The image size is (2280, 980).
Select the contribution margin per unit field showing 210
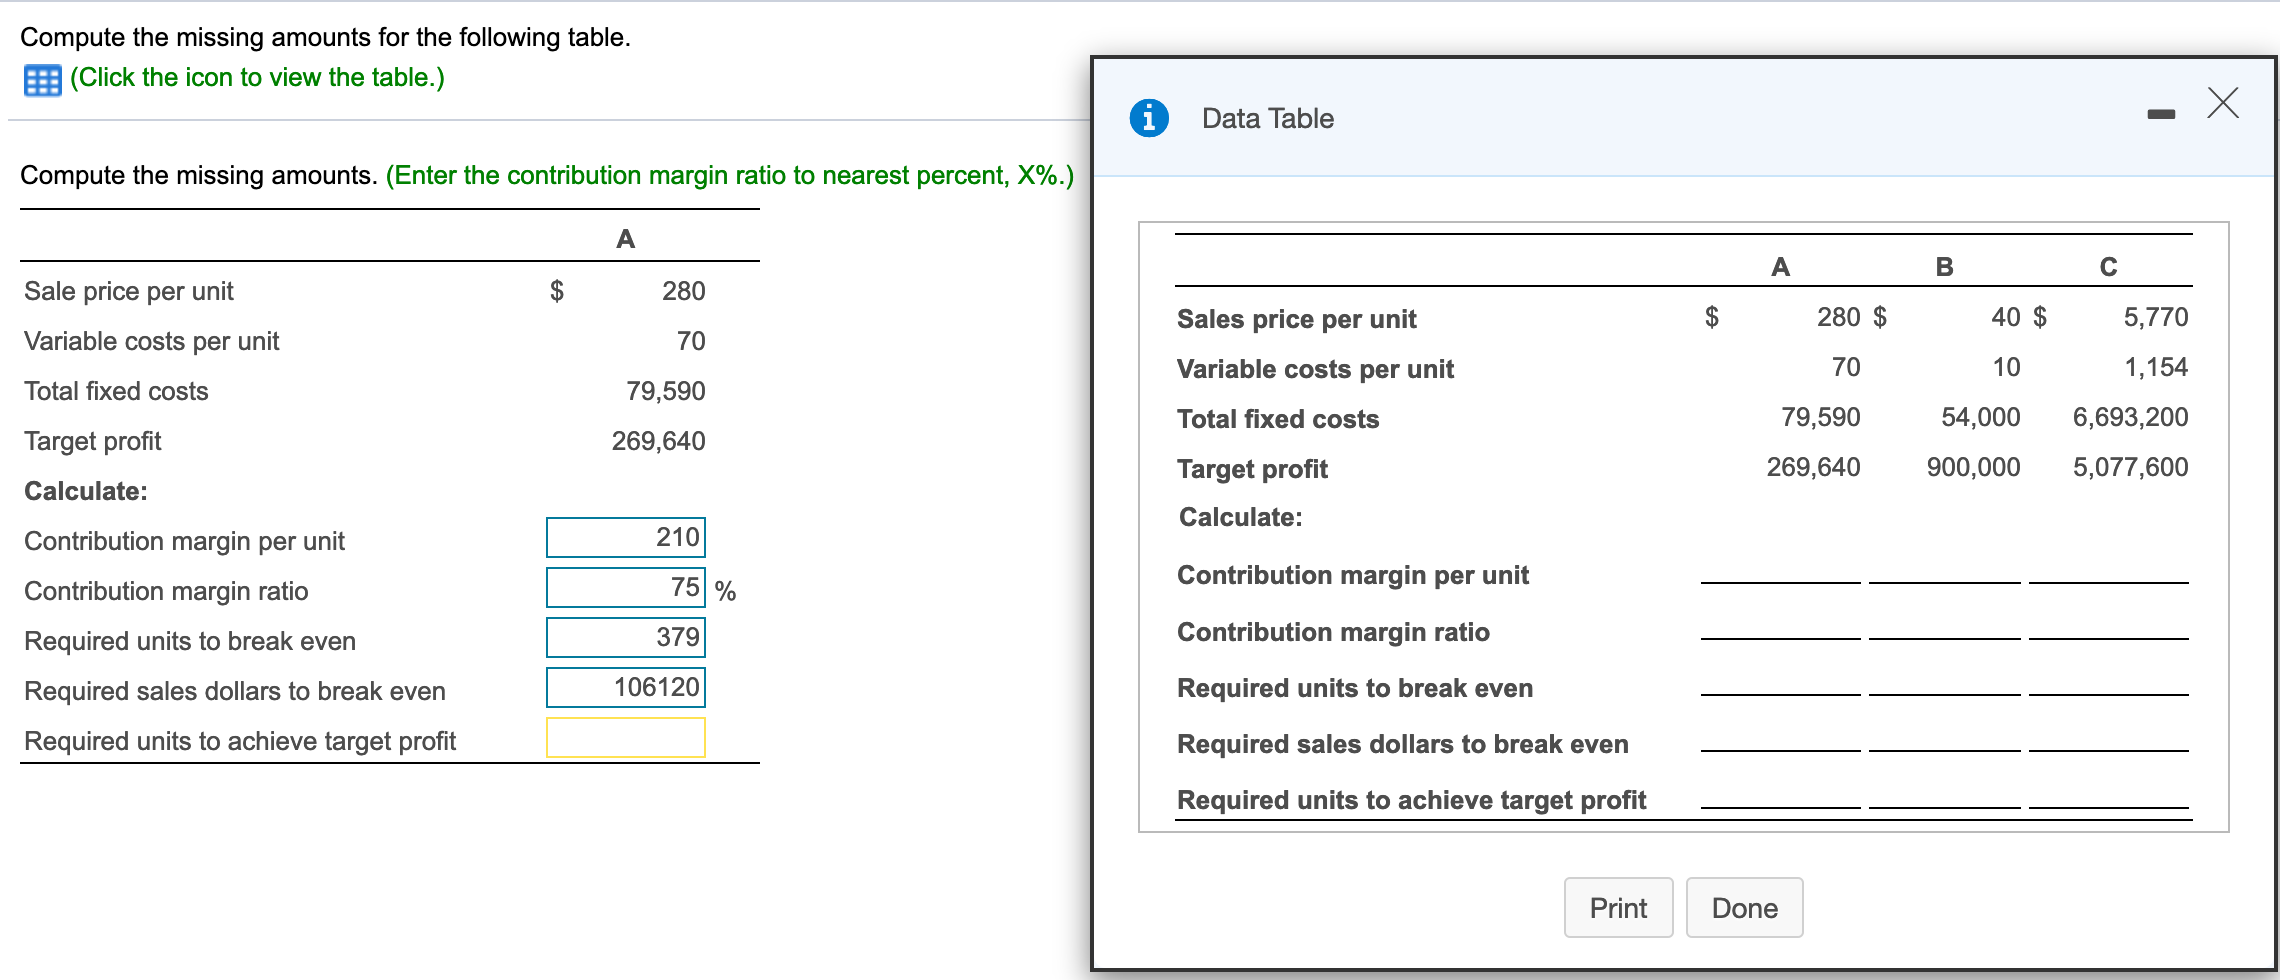point(625,537)
